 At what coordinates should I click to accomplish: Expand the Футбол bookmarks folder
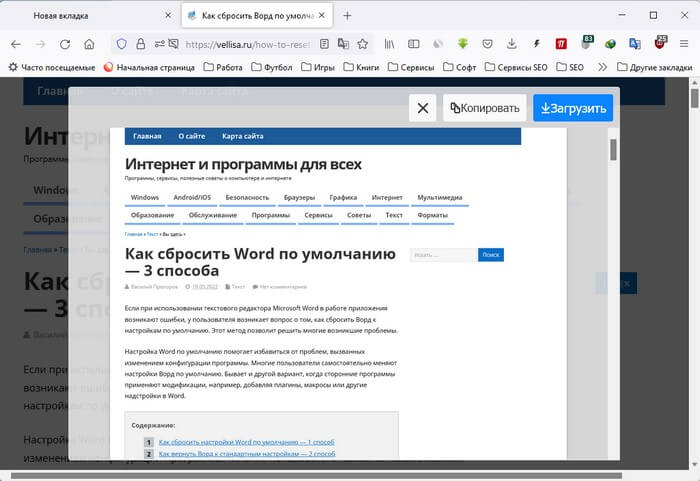(x=271, y=67)
